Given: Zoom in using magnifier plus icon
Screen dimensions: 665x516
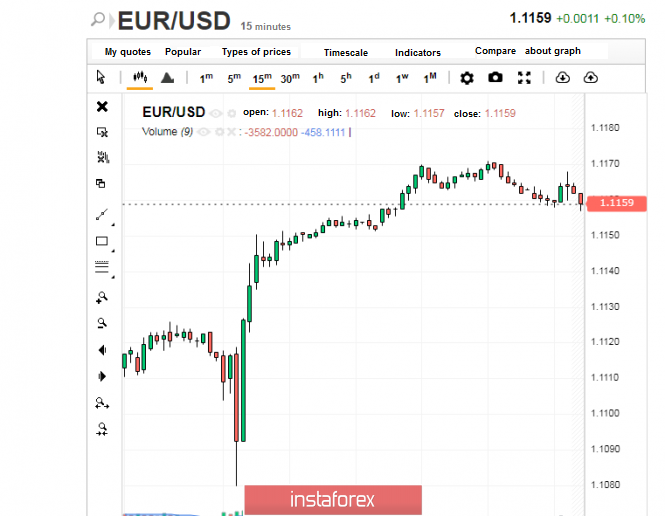Looking at the screenshot, I should (x=102, y=298).
